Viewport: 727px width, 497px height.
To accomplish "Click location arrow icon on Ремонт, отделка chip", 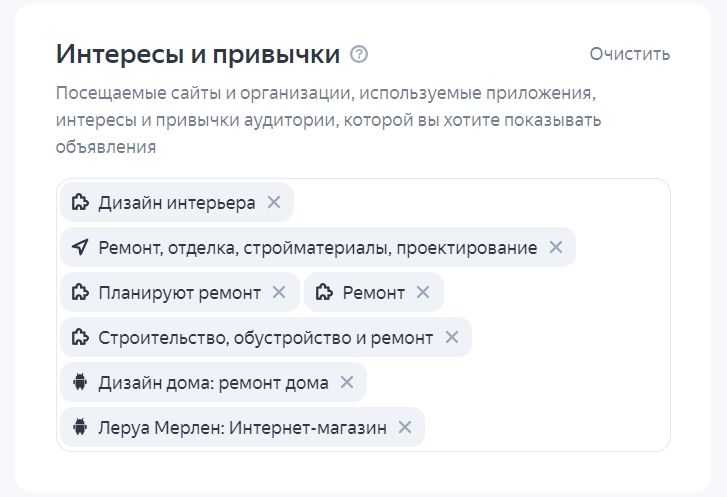I will [x=80, y=247].
